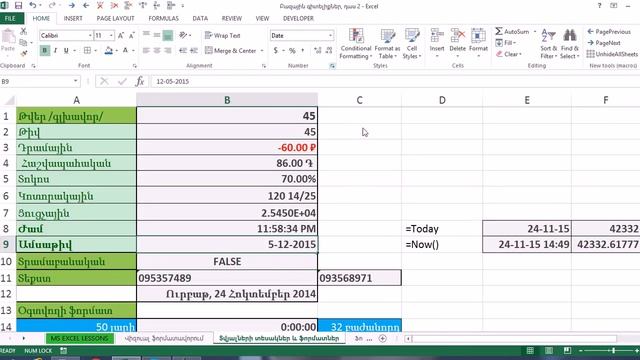The image size is (640, 360).
Task: Apply percent style with the % icon
Action: click(292, 51)
